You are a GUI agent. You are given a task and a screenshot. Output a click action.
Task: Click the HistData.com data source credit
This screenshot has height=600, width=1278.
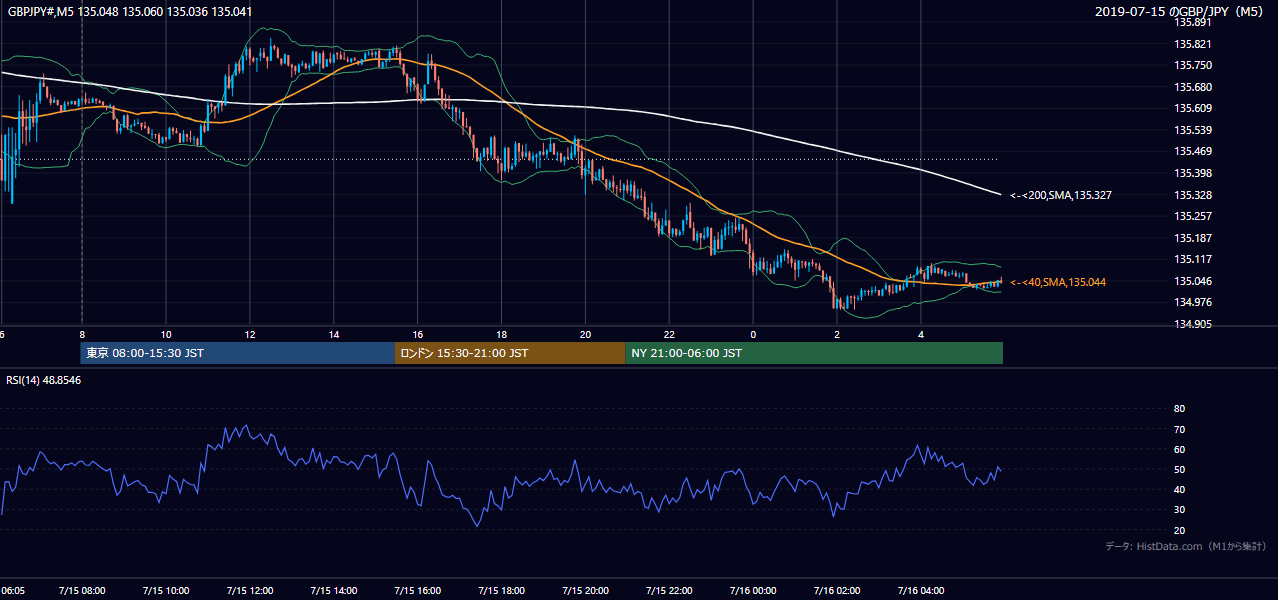[x=1186, y=546]
